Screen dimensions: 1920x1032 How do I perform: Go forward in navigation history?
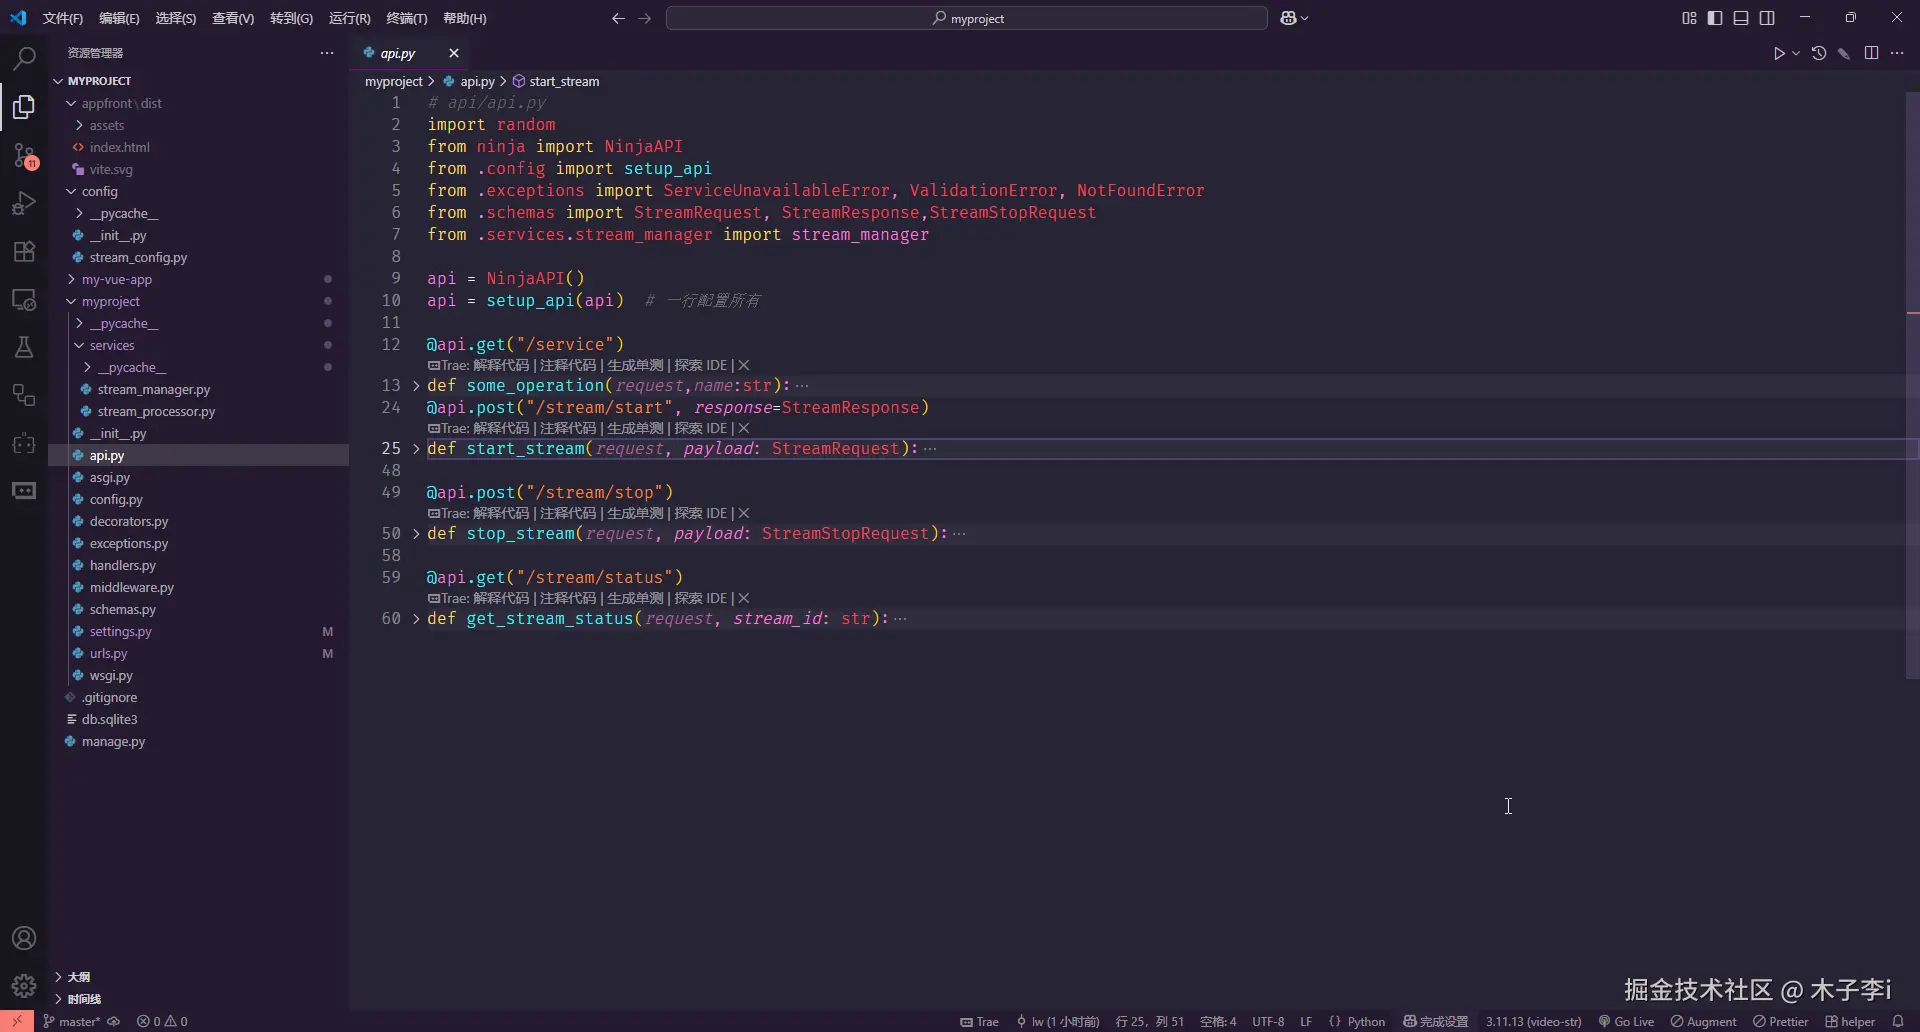point(644,18)
